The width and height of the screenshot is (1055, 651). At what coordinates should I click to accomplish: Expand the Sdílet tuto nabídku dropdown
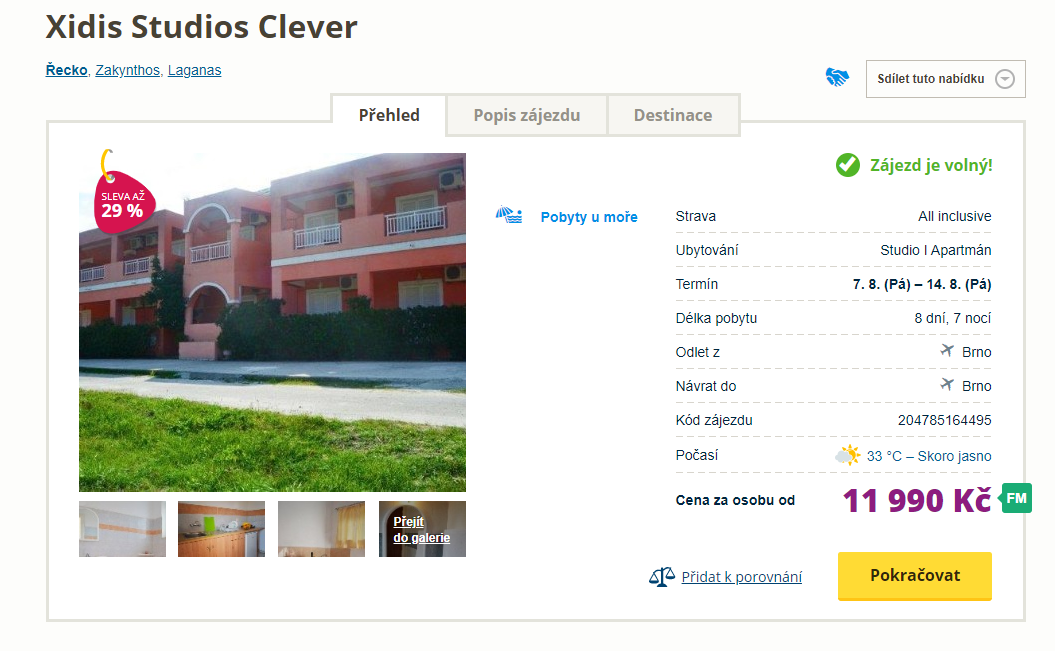[x=945, y=79]
